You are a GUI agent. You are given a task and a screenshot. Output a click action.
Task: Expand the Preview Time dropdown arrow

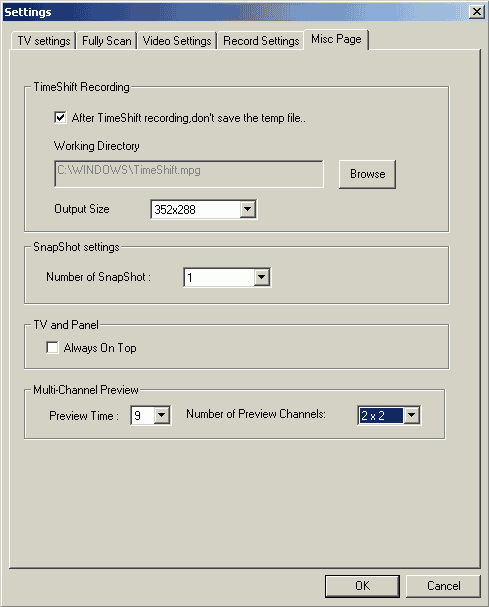click(161, 415)
